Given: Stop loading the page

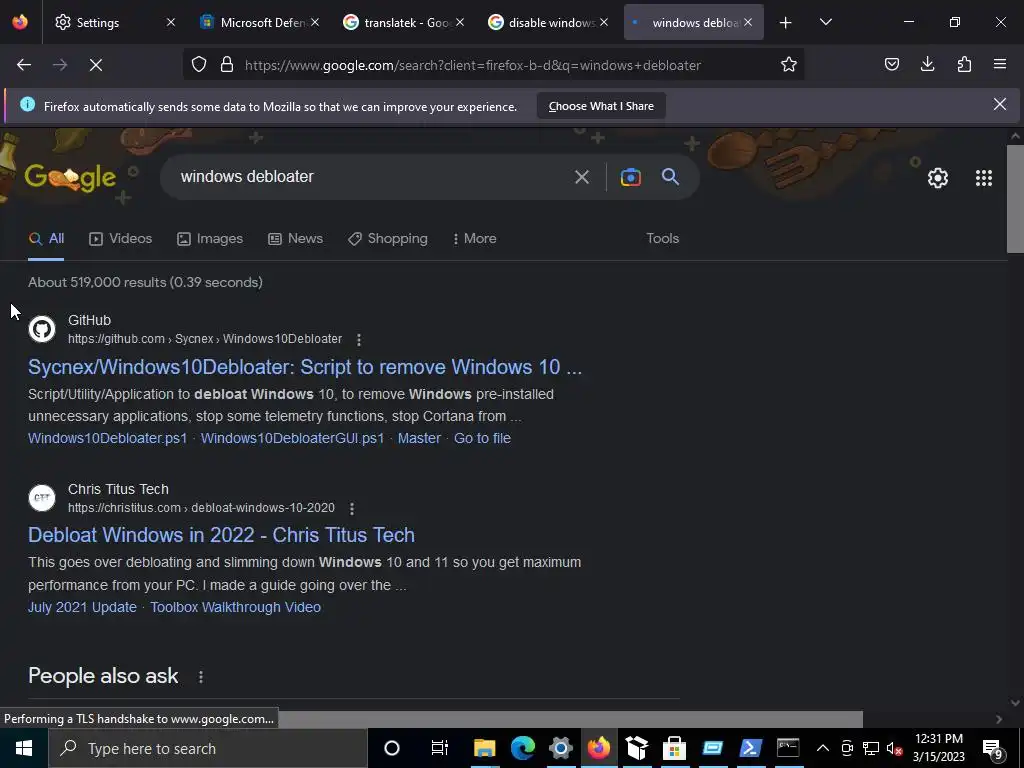Looking at the screenshot, I should tap(96, 65).
